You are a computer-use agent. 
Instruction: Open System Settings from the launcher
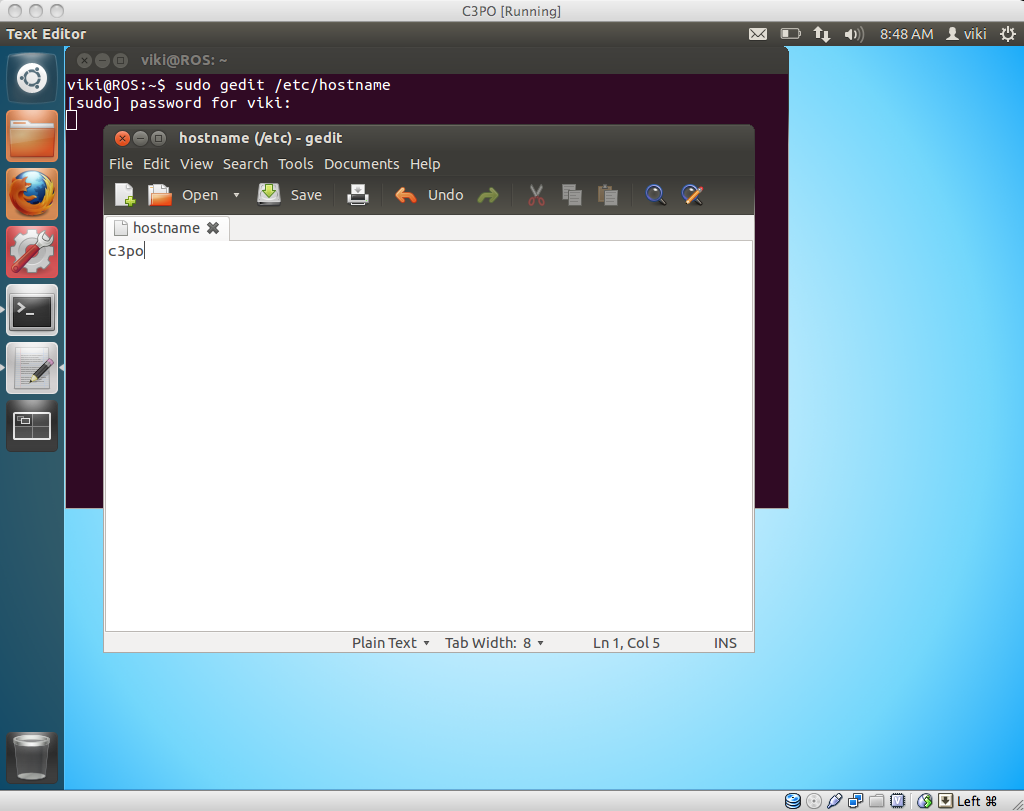(32, 252)
